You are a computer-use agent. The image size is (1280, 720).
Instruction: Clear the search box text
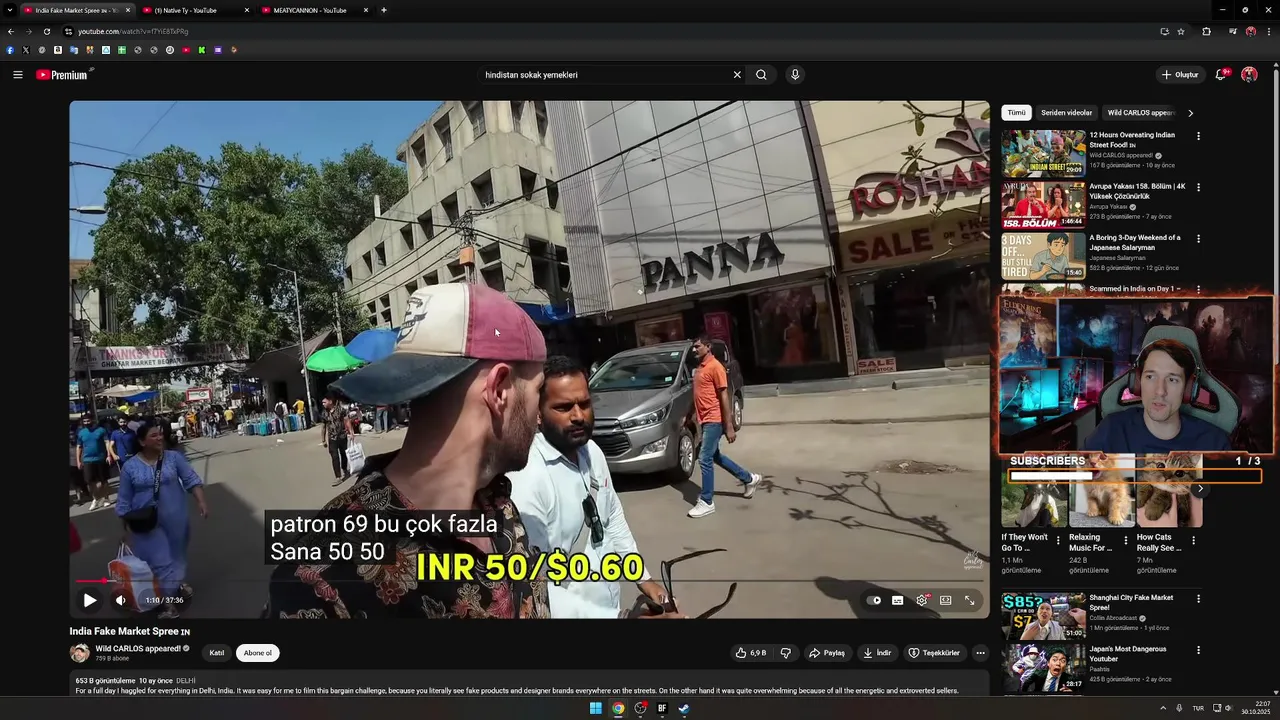coord(737,75)
